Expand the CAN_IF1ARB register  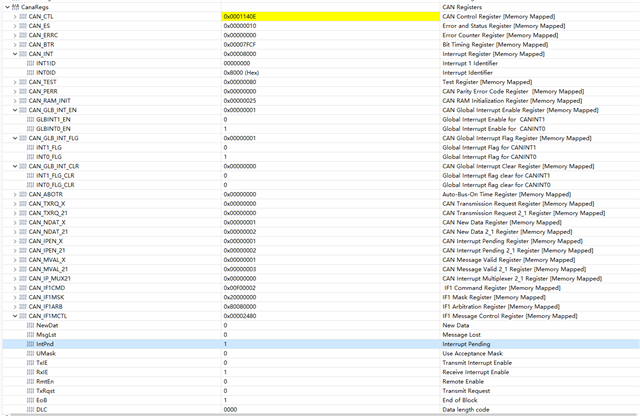point(15,307)
